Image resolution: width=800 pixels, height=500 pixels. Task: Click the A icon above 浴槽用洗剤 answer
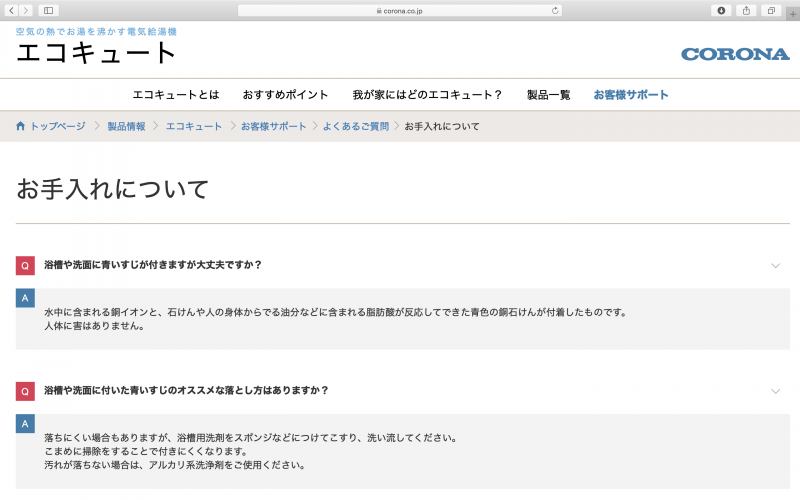click(25, 423)
